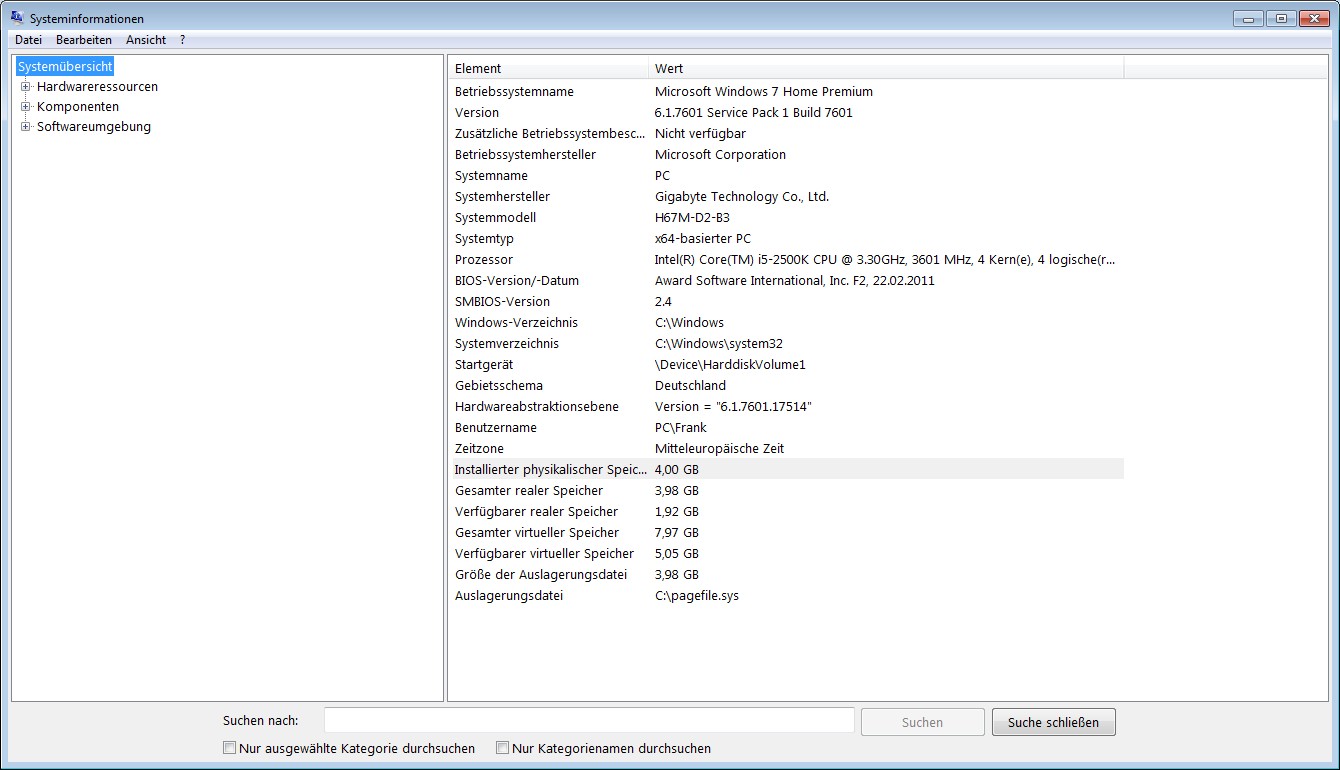
Task: Click the grayed Suchen button
Action: coord(922,722)
